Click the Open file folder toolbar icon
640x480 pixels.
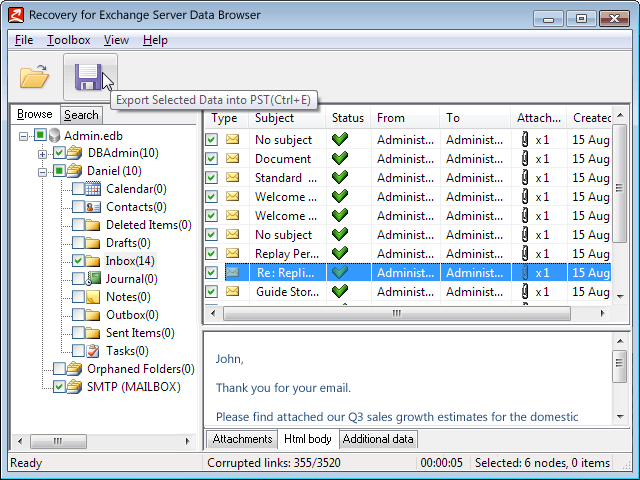tap(34, 77)
